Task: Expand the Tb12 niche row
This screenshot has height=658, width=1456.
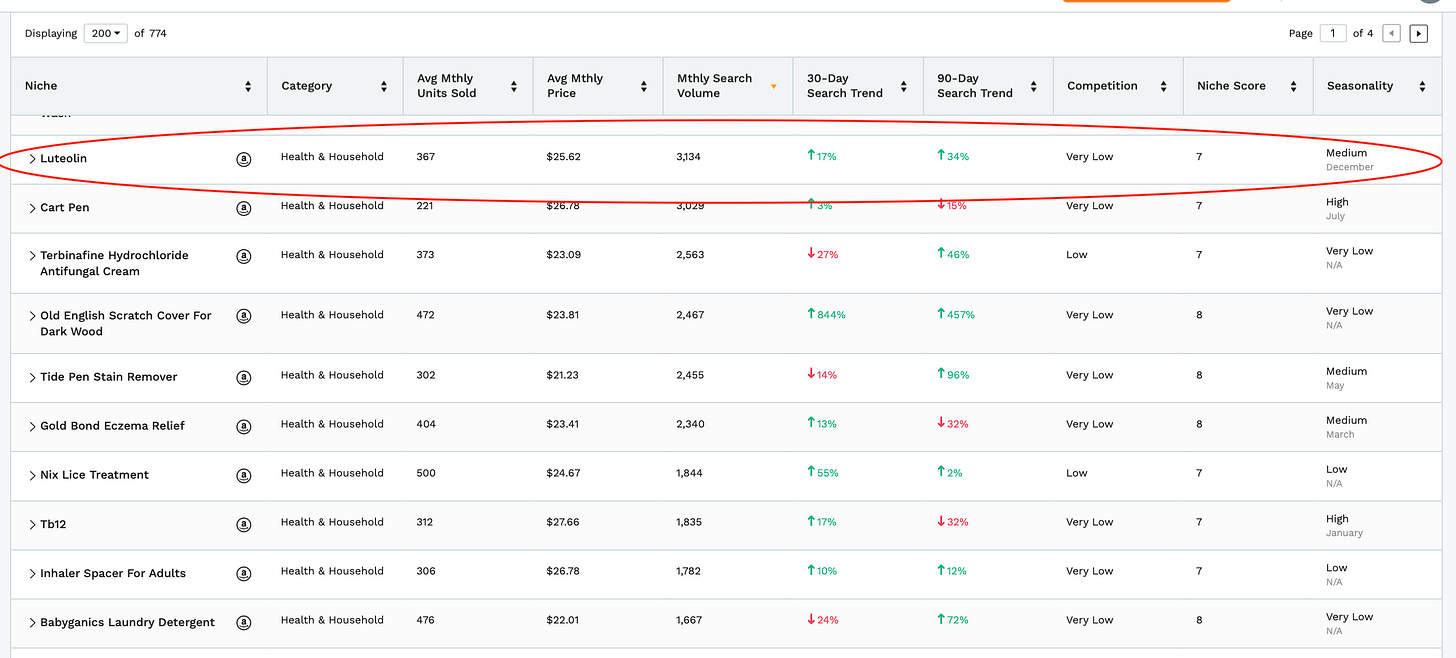Action: [x=32, y=524]
